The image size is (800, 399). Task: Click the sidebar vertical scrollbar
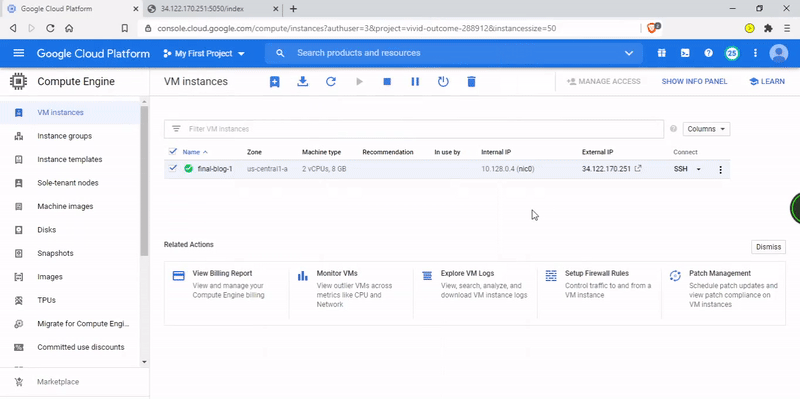coord(144,181)
